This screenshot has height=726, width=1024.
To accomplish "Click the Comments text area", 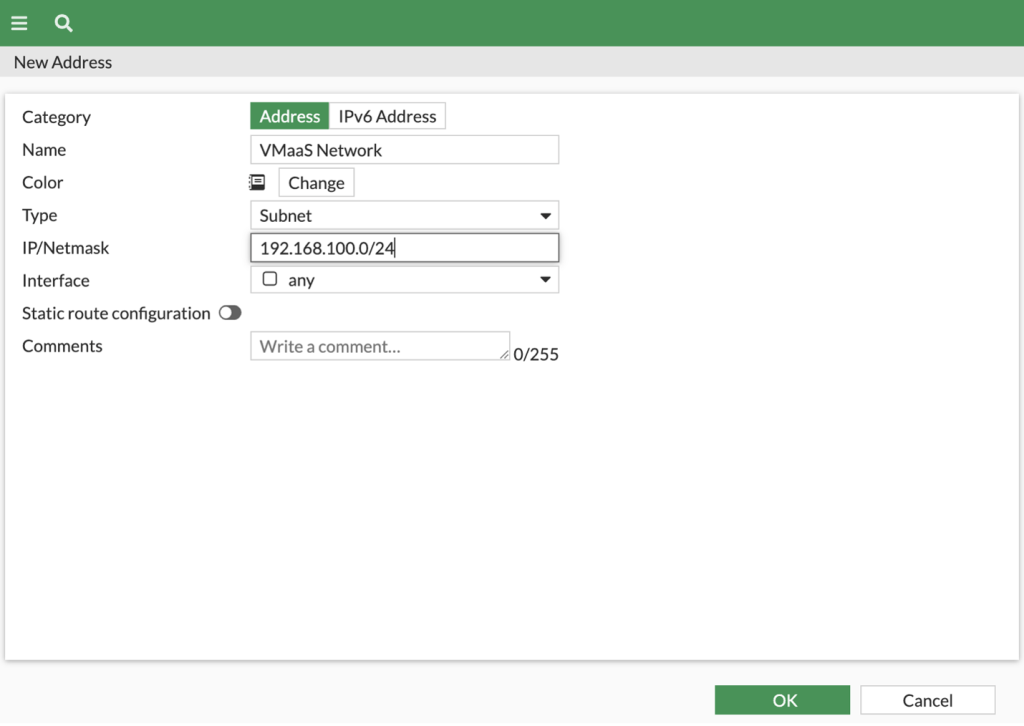I will point(379,346).
